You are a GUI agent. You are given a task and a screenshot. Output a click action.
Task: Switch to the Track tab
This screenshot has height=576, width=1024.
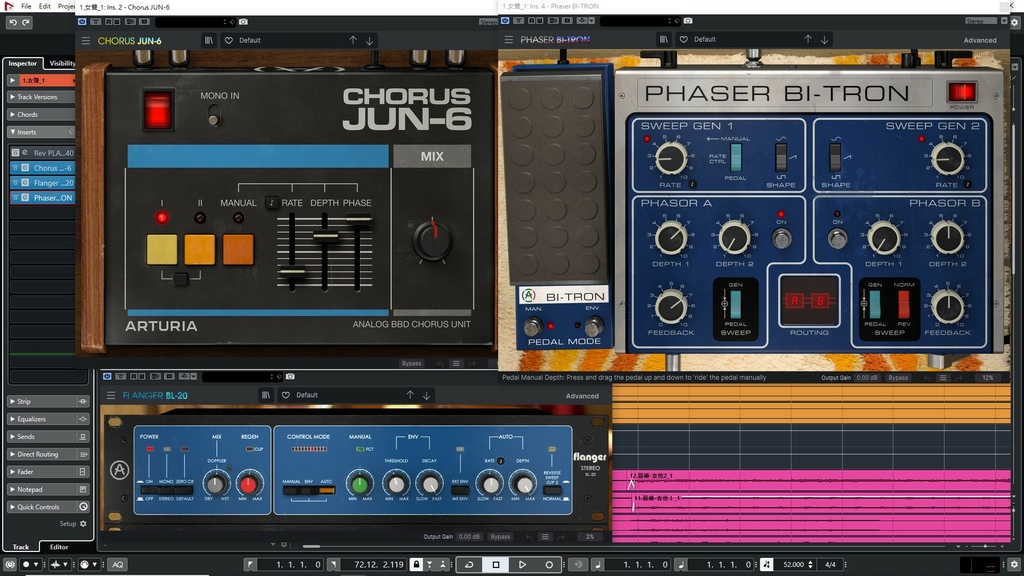(21, 547)
